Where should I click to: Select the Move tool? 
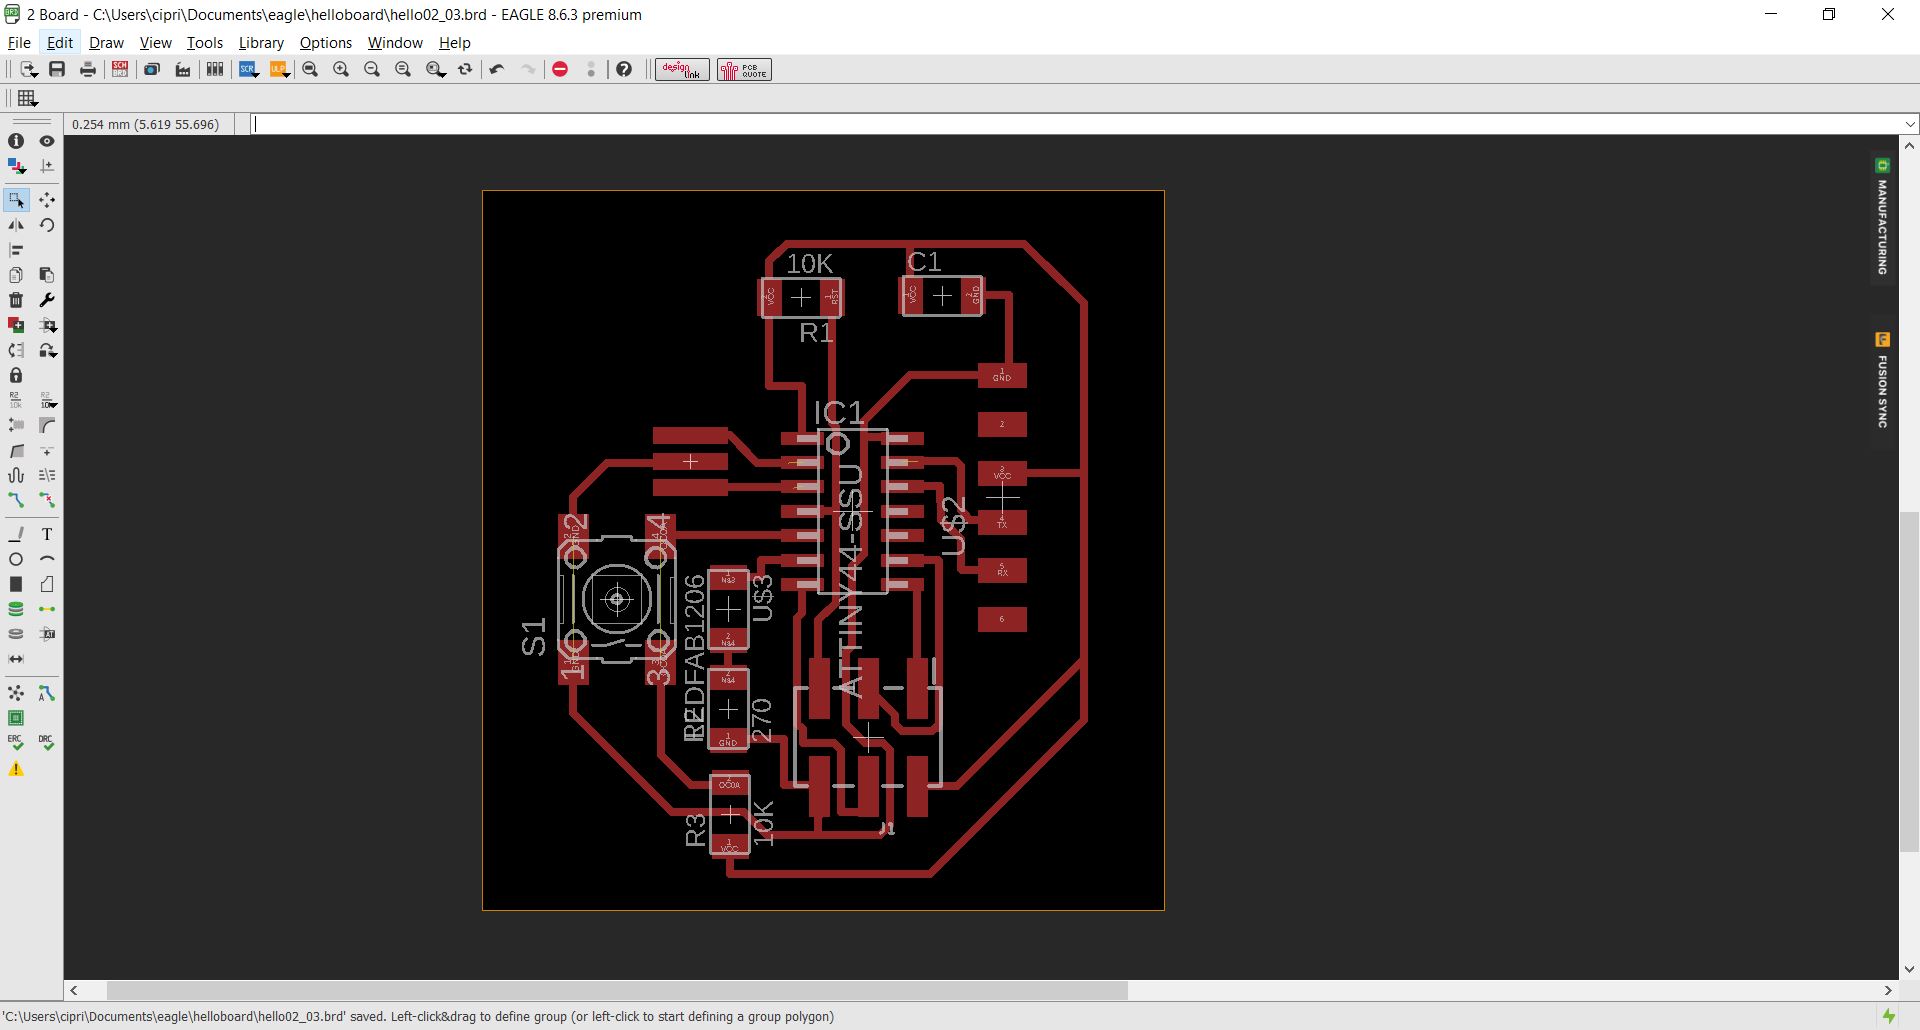coord(47,200)
